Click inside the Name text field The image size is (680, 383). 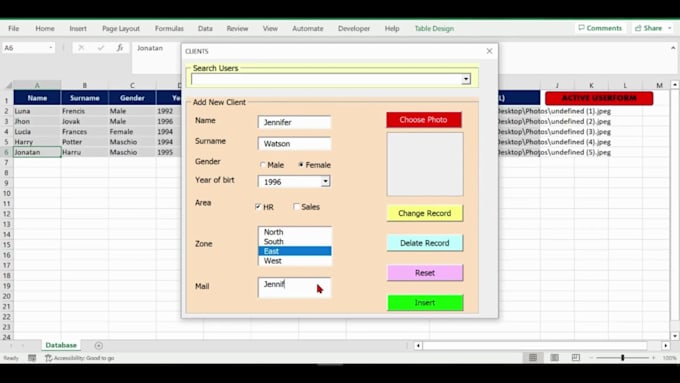click(294, 122)
